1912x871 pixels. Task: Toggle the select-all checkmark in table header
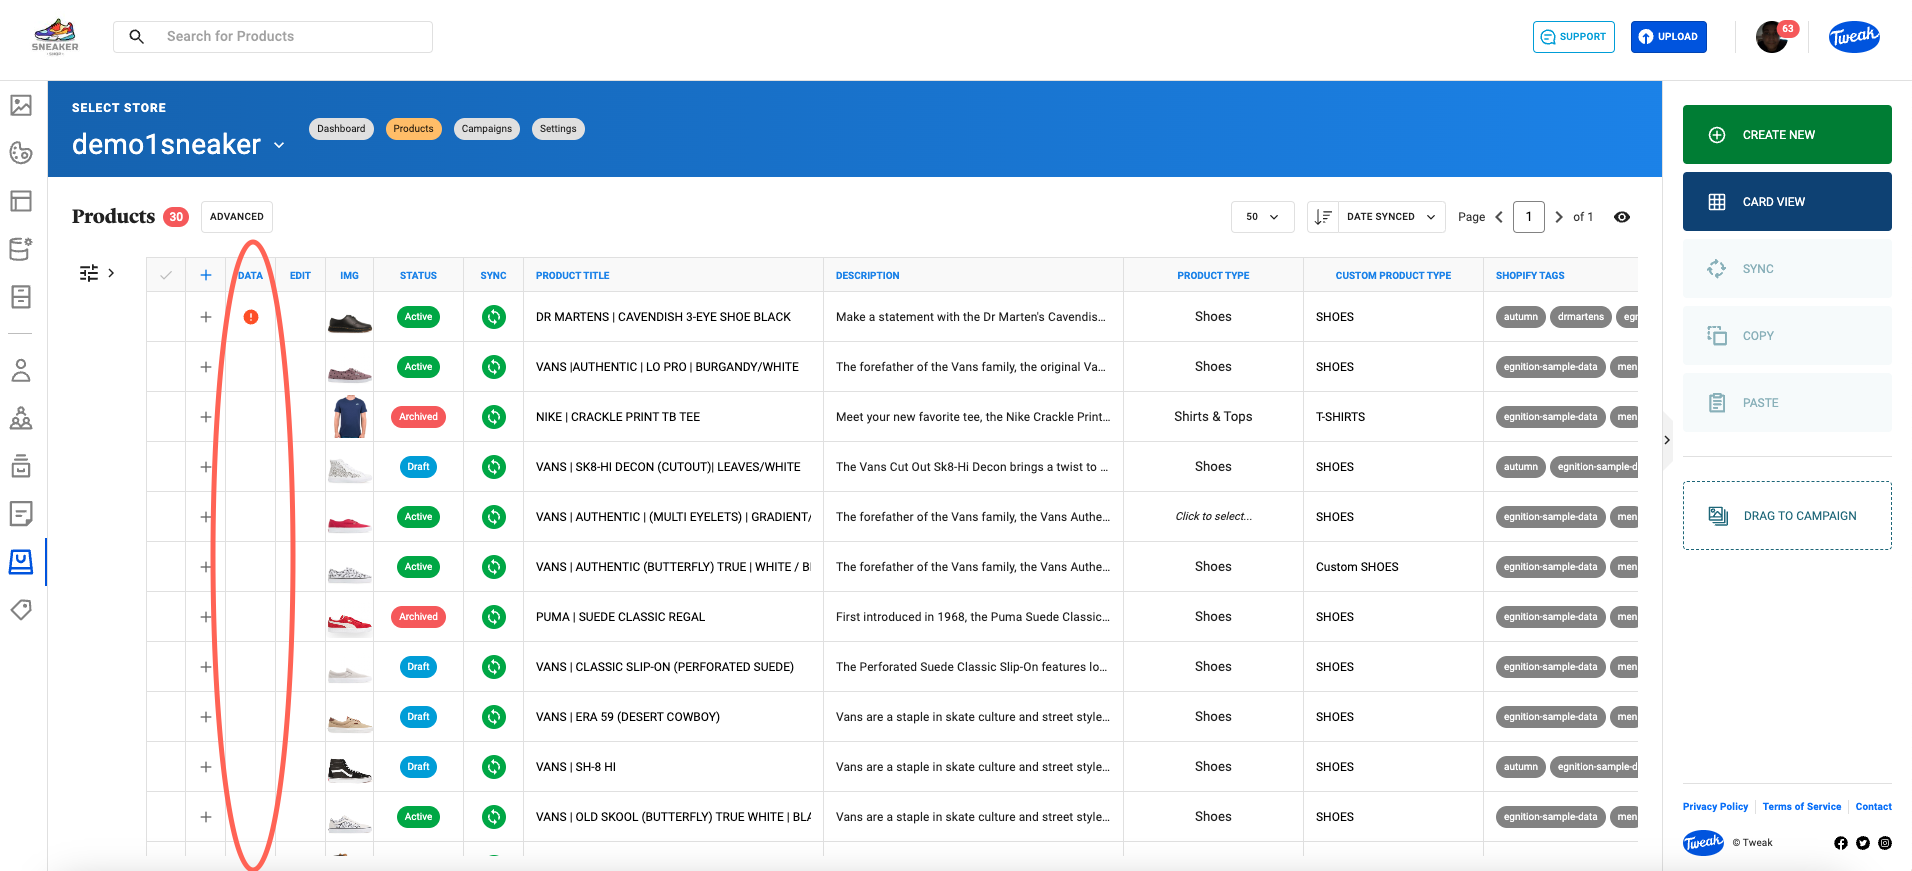166,275
